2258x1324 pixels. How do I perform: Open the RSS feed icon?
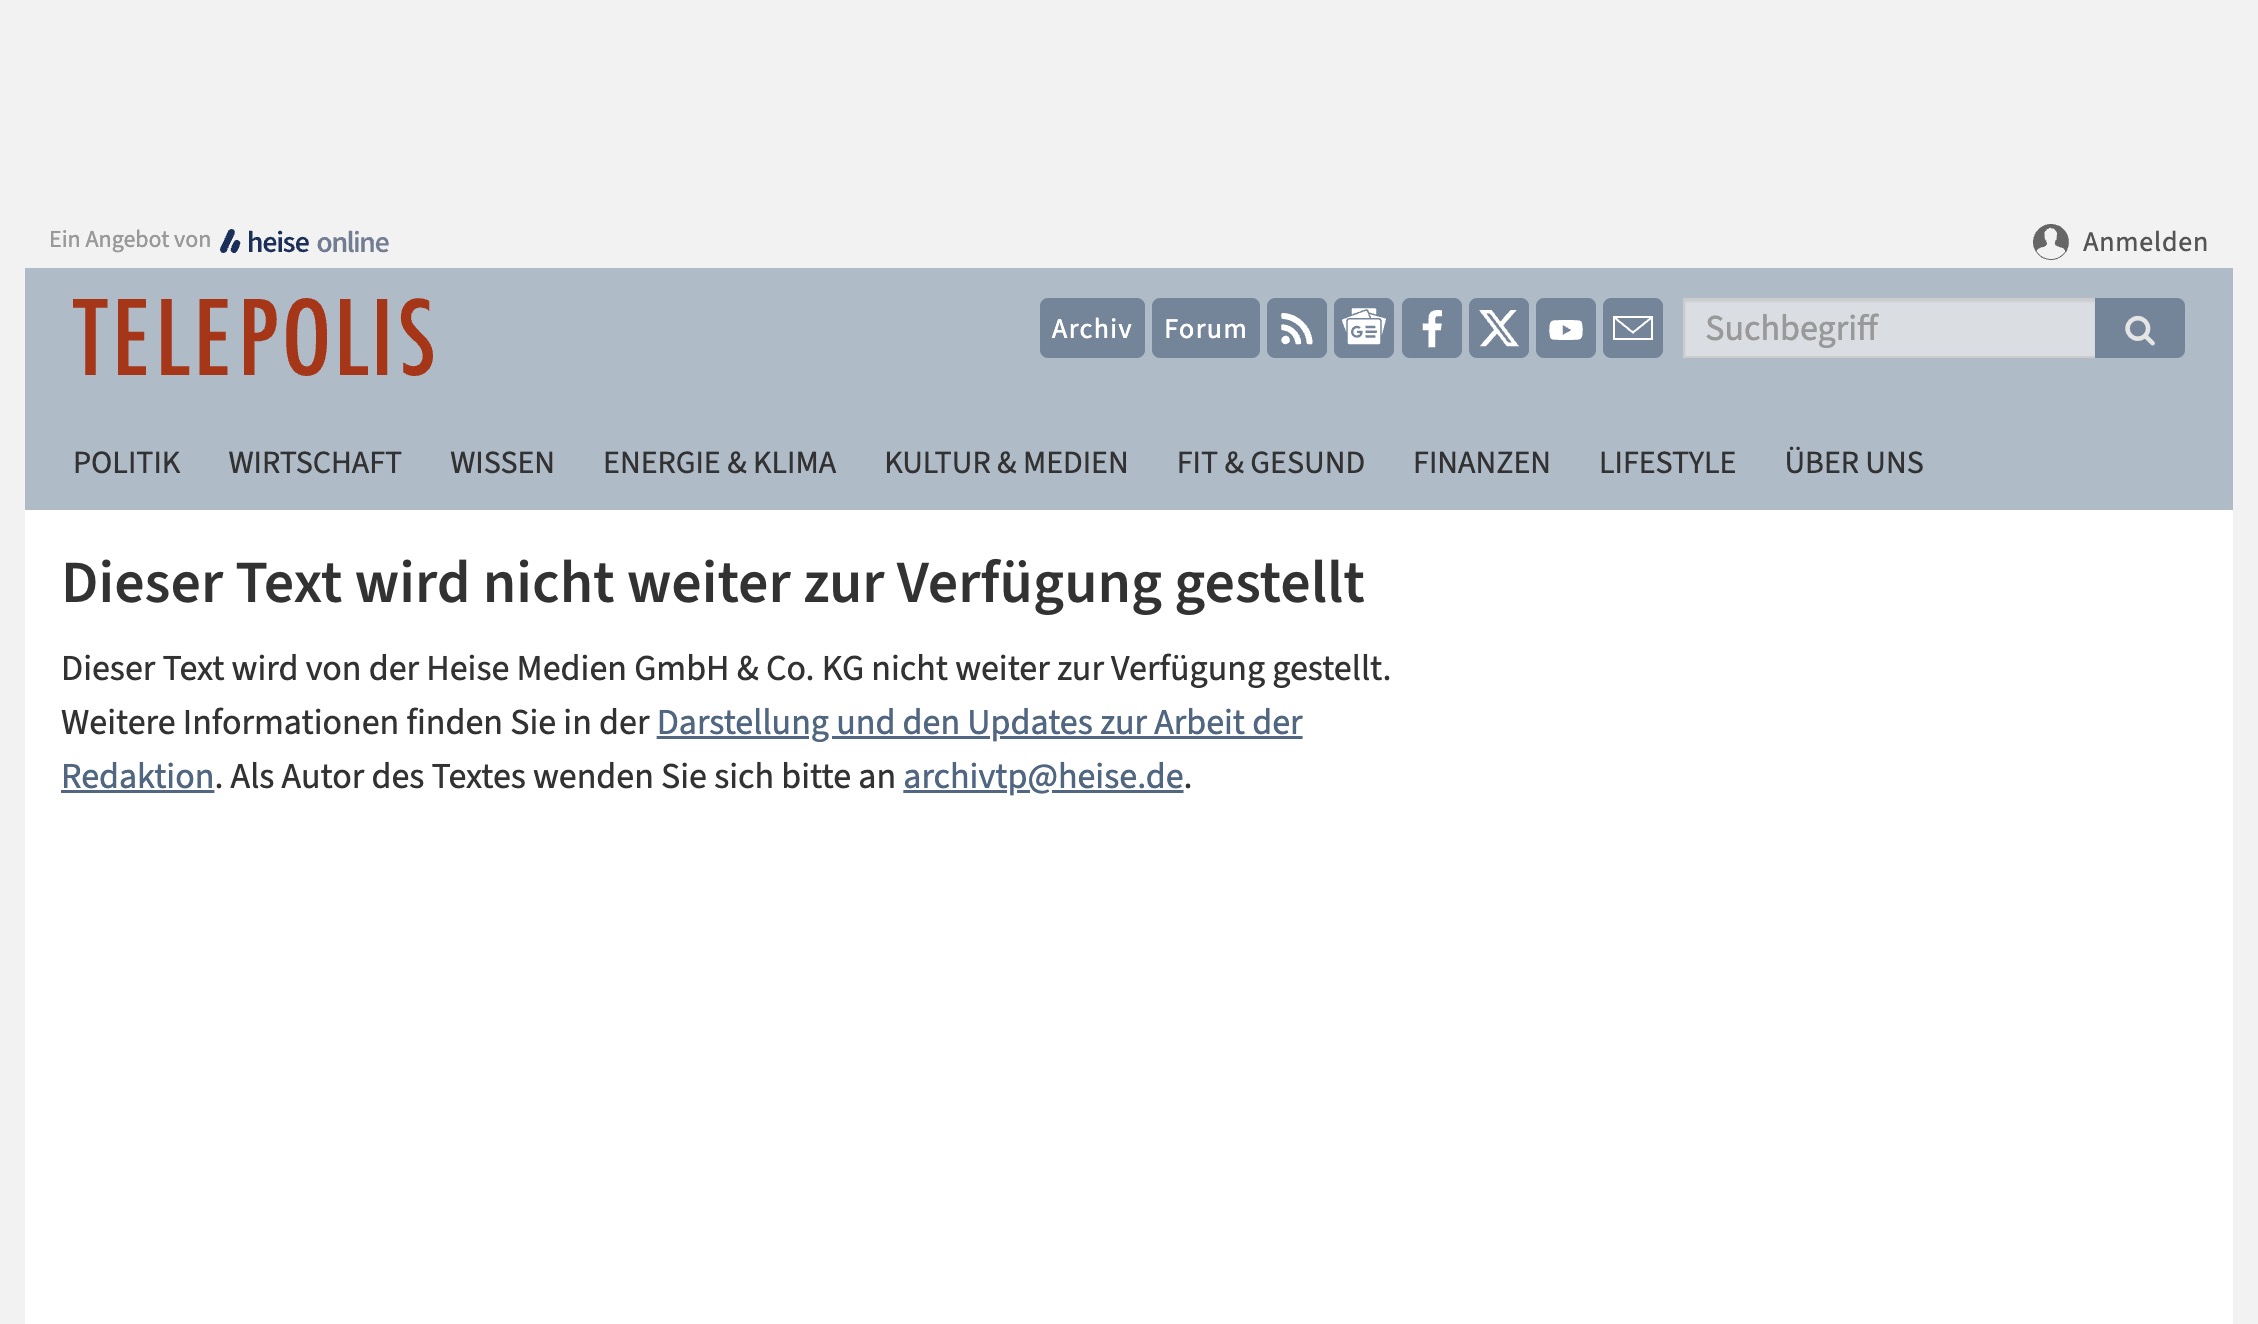(1296, 328)
